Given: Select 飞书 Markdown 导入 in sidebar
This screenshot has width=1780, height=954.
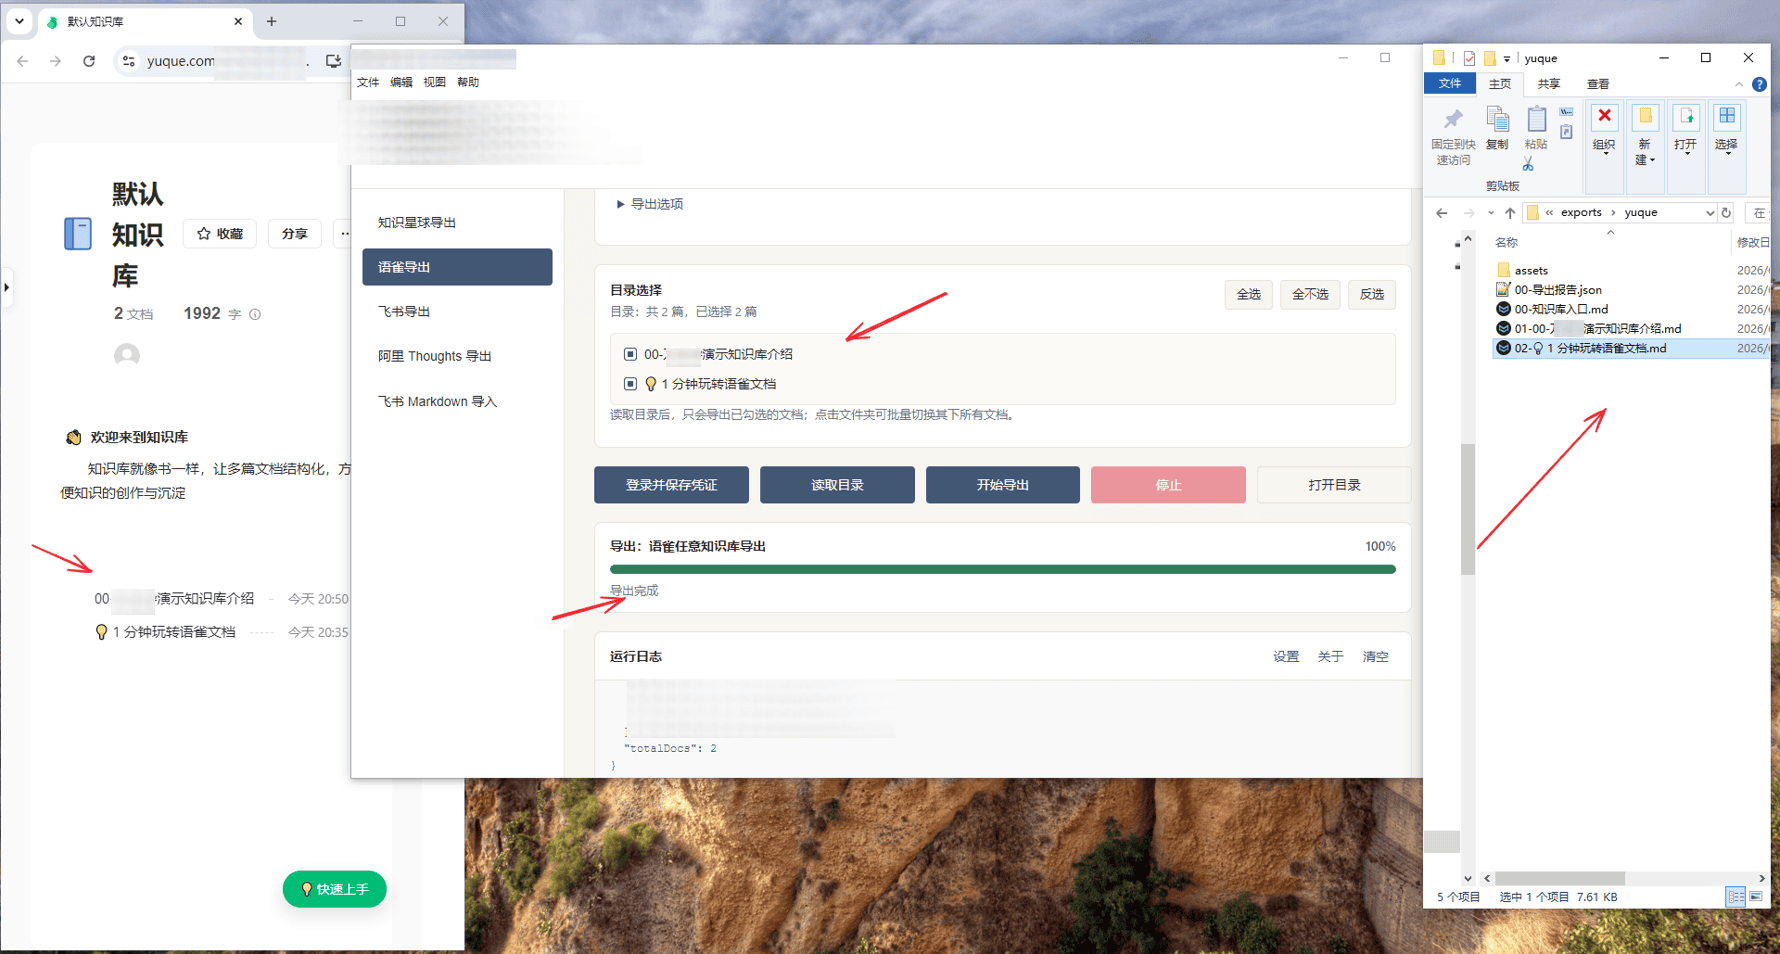Looking at the screenshot, I should pos(457,401).
